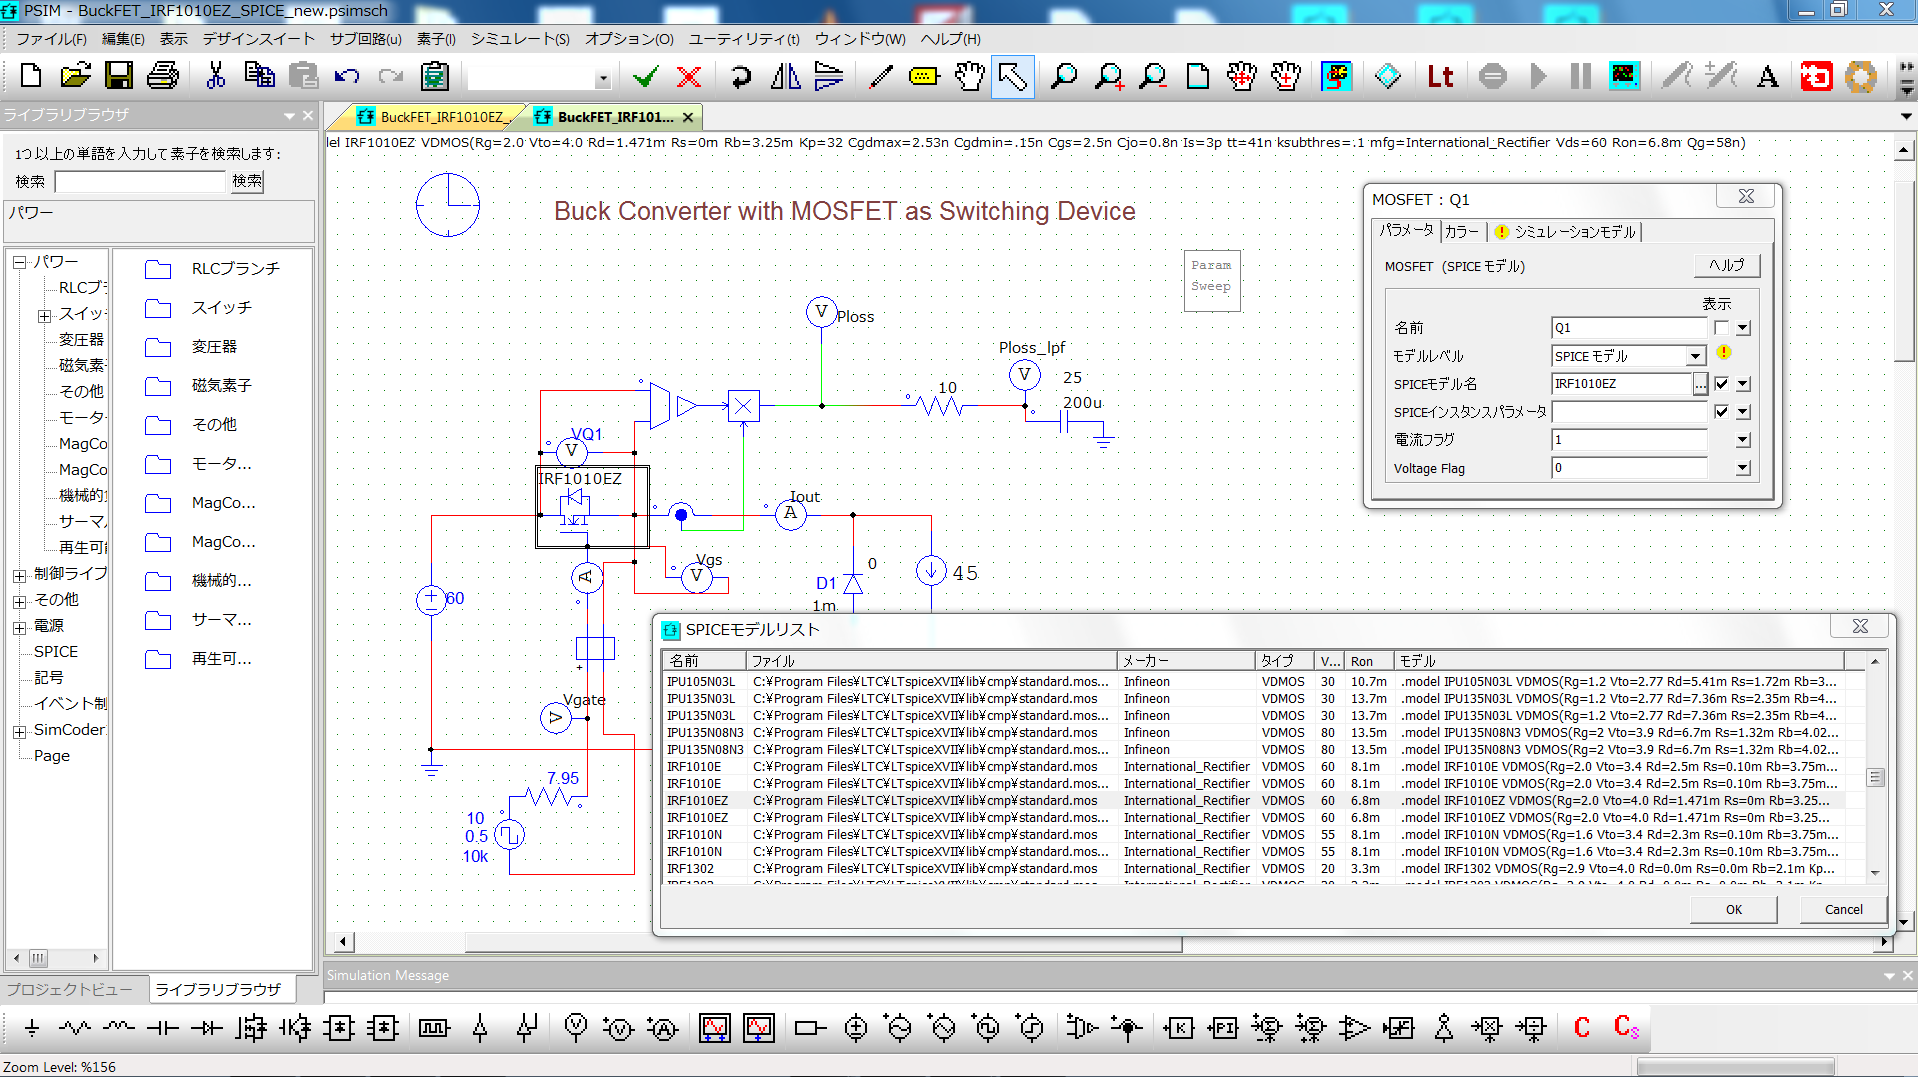Switch to the カラー tab in MOSFET dialog

(1461, 231)
